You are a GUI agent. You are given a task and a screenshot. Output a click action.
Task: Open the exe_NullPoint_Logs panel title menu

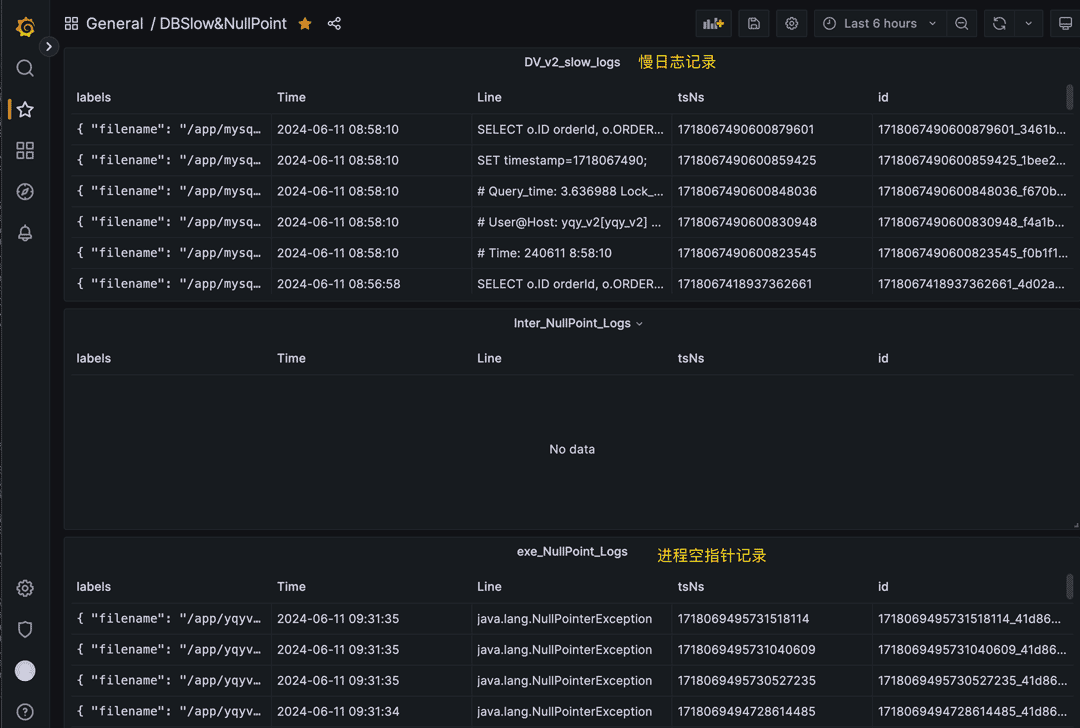coord(572,552)
